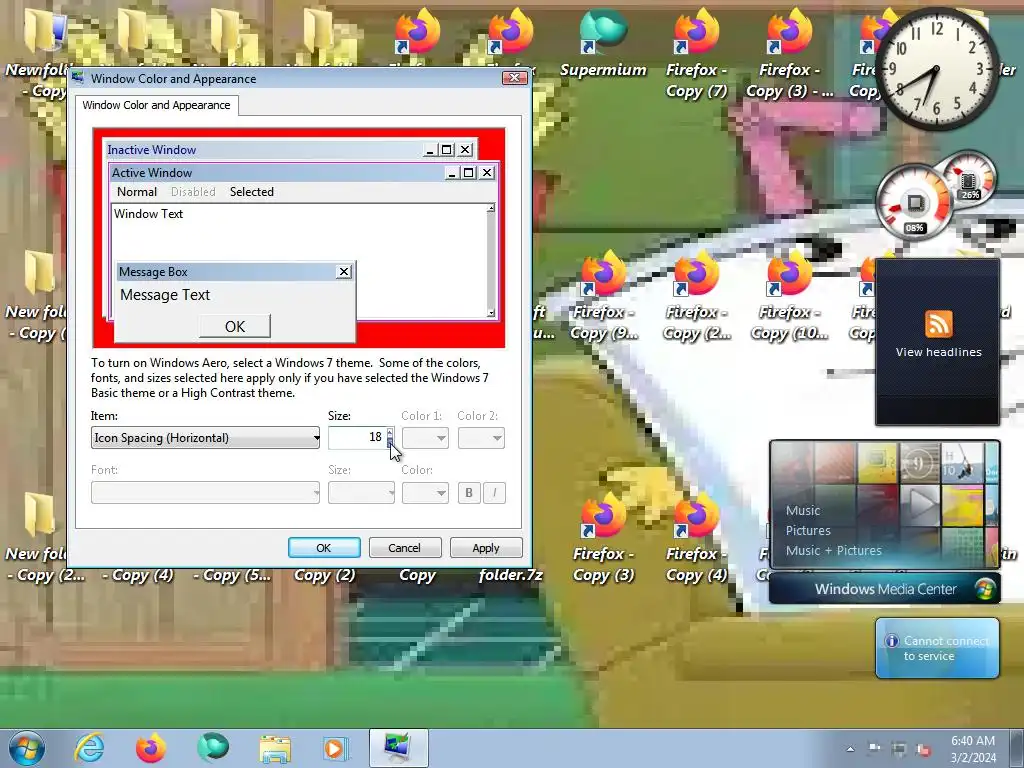Select the Window Color and Appearance tab

(157, 105)
